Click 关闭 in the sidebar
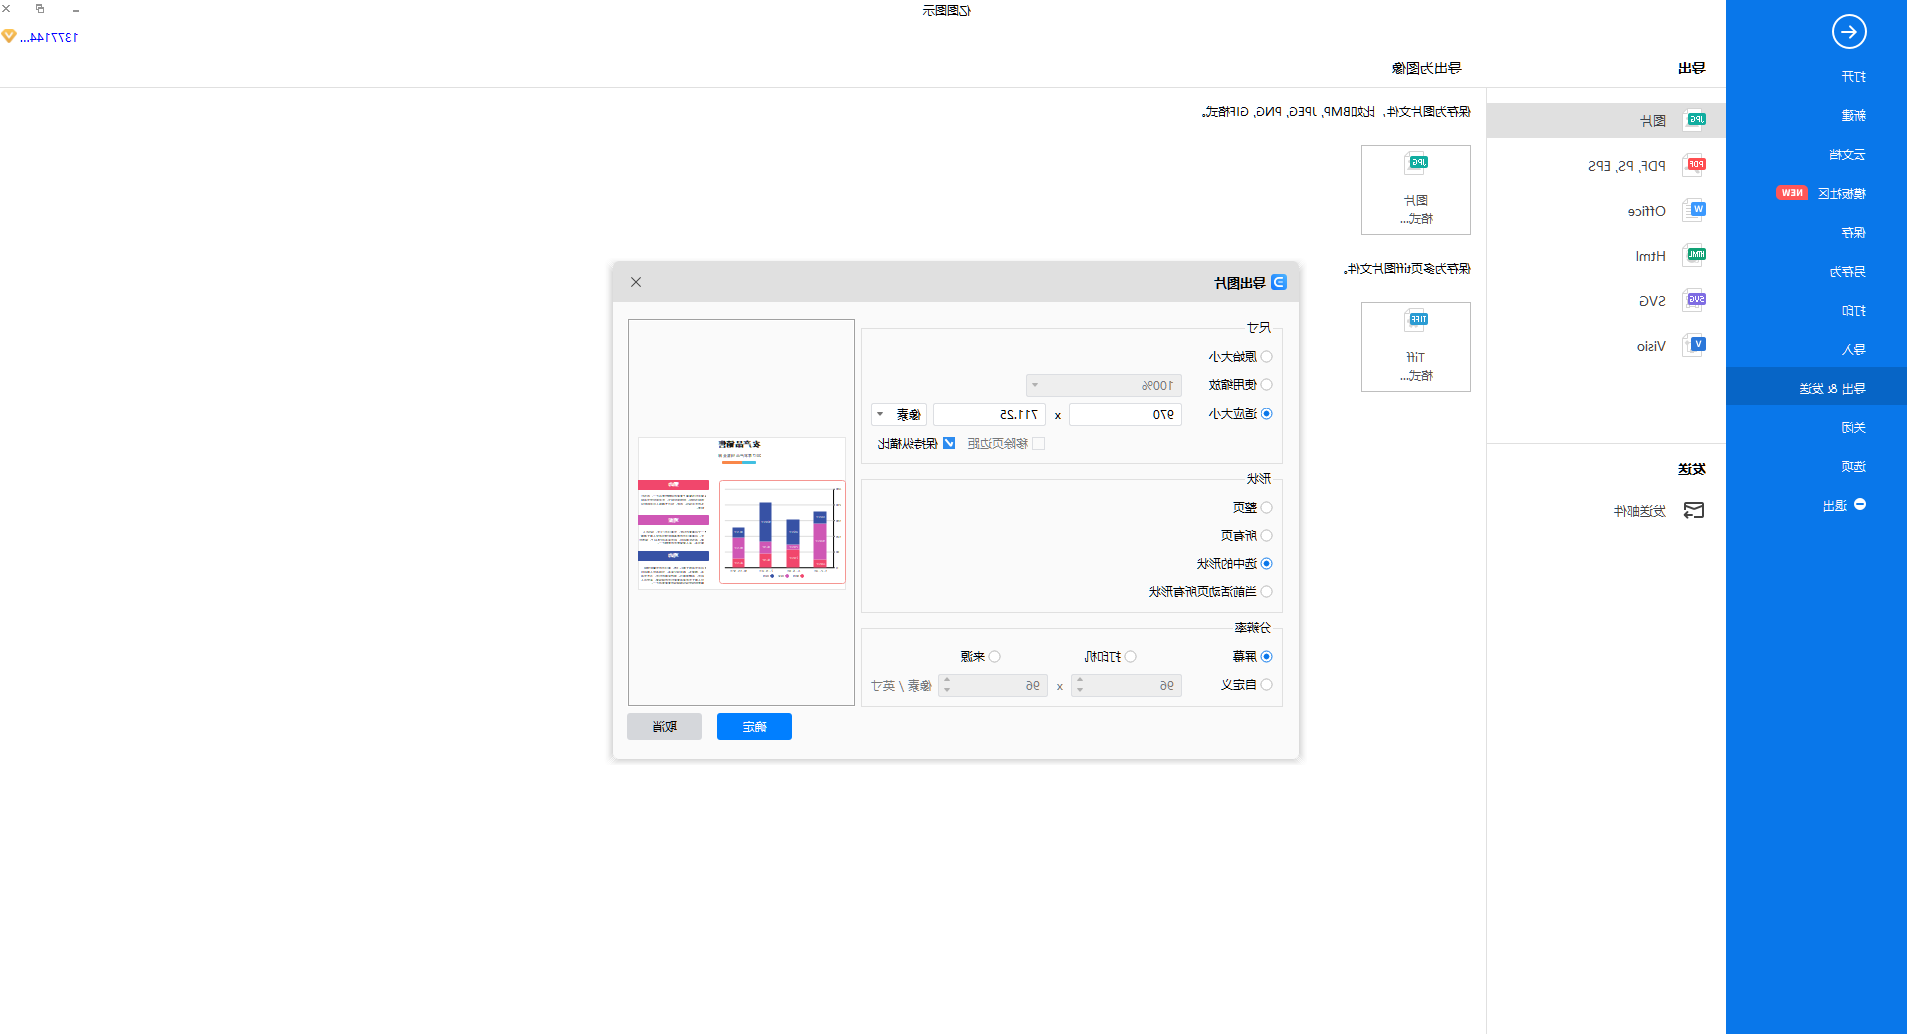1907x1034 pixels. click(1853, 428)
